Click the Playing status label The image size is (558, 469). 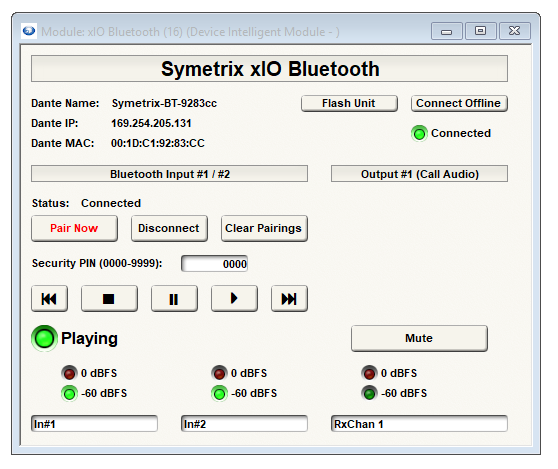(x=89, y=338)
